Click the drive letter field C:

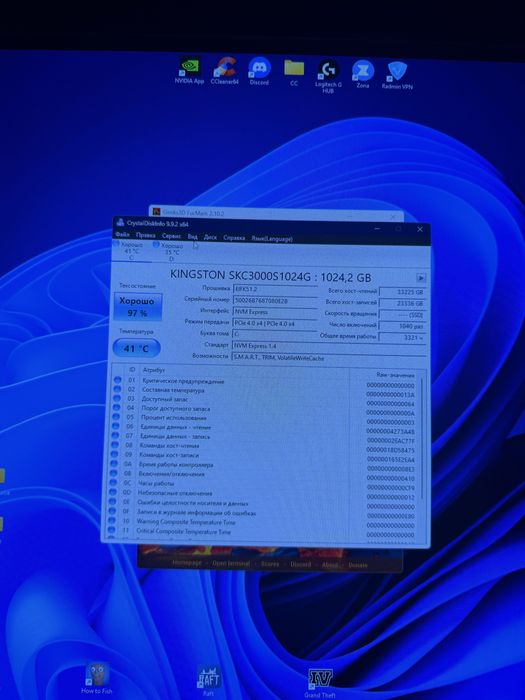click(x=274, y=334)
